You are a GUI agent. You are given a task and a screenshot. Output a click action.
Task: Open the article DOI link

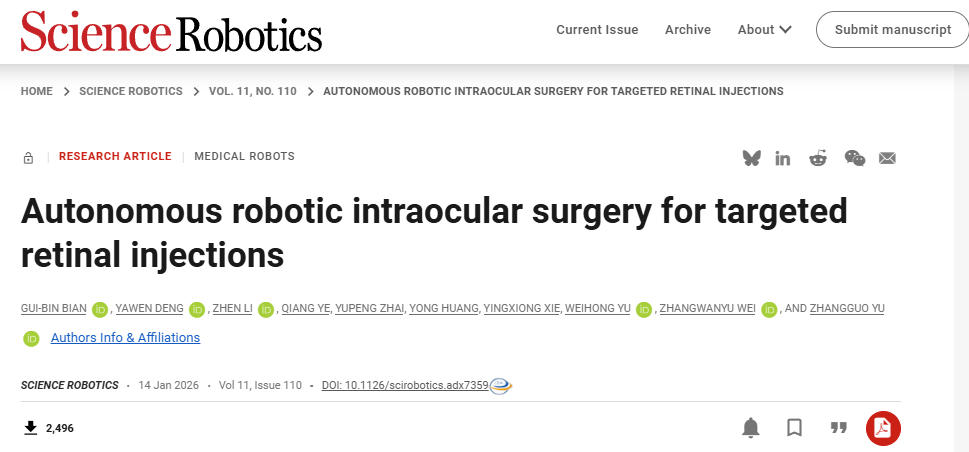click(405, 386)
